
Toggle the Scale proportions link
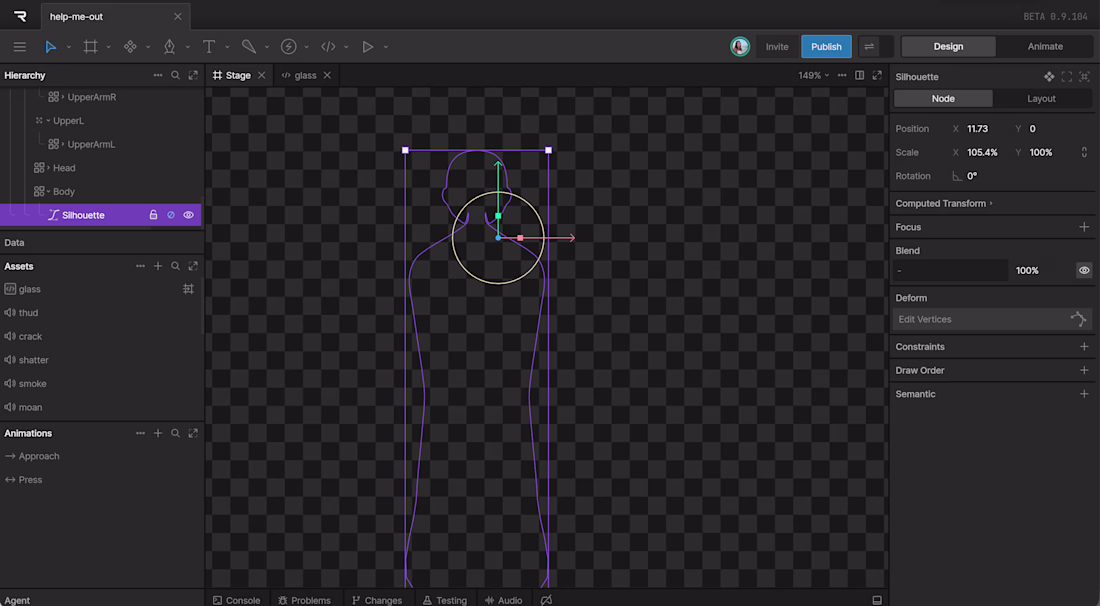click(1084, 152)
